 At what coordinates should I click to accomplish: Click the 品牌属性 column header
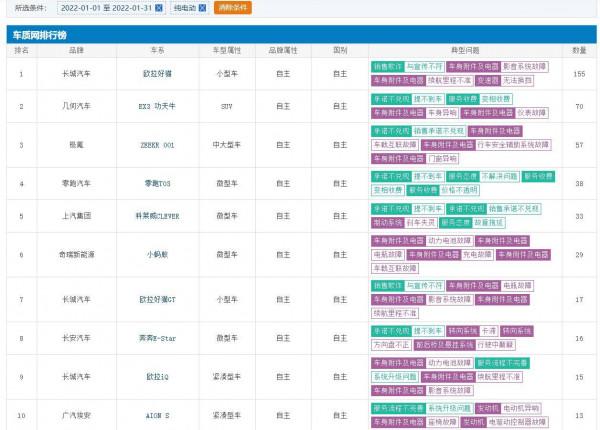tap(283, 50)
